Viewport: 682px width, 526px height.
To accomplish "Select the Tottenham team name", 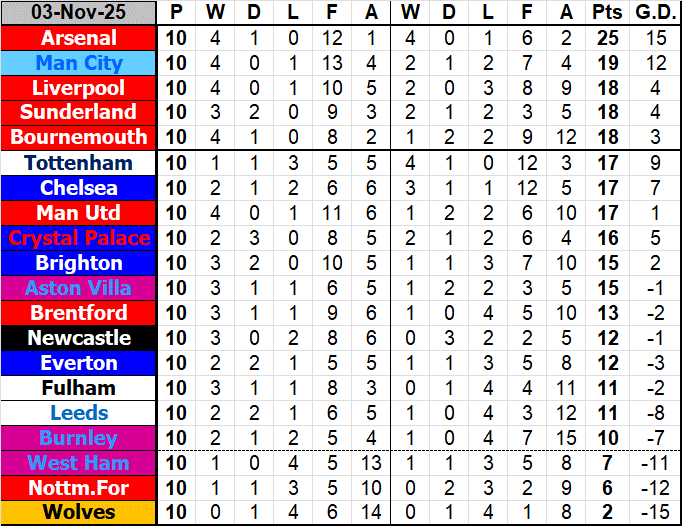I will tap(79, 163).
